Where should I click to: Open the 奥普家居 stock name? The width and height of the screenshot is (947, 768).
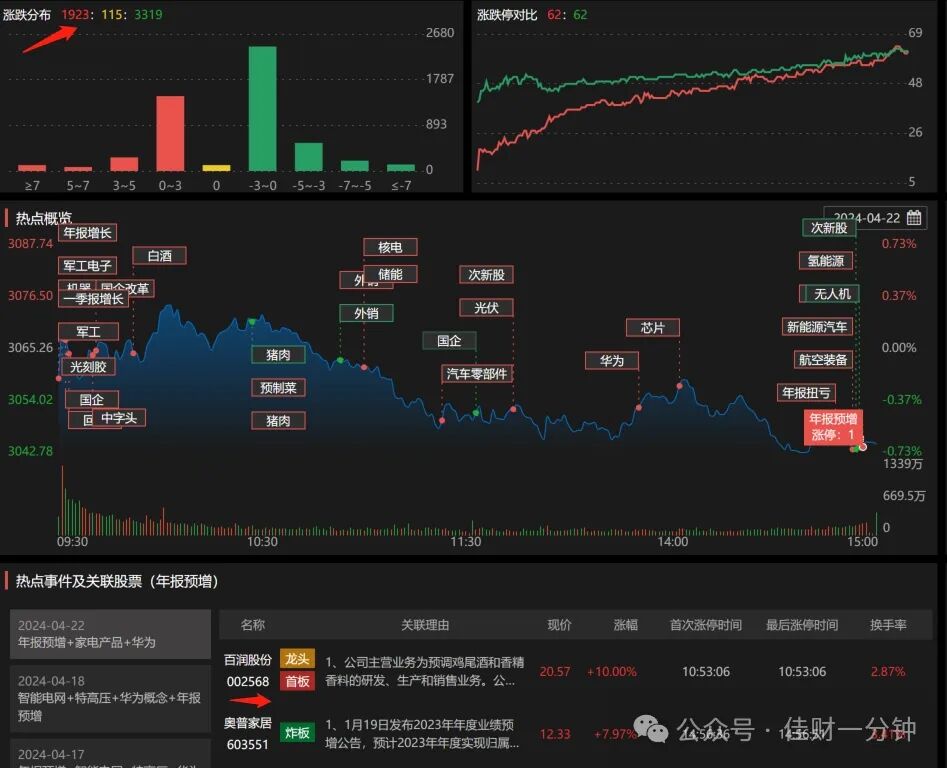(248, 723)
